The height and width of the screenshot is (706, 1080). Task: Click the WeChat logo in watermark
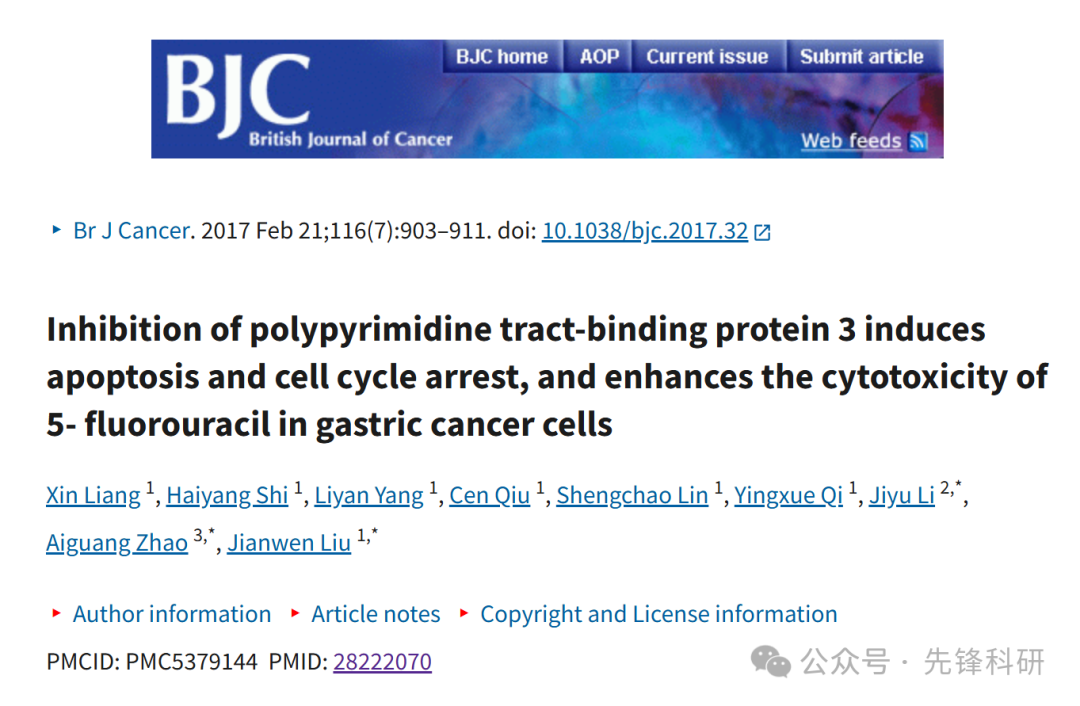(x=770, y=662)
